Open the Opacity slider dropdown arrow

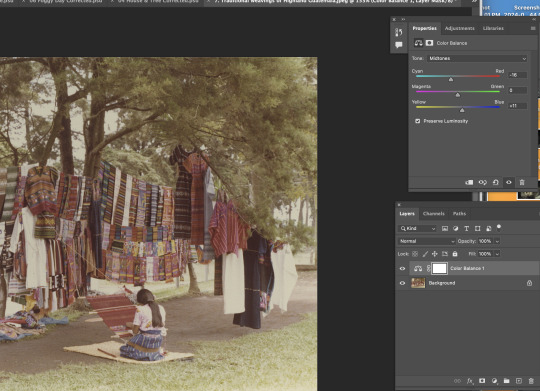[x=497, y=241]
